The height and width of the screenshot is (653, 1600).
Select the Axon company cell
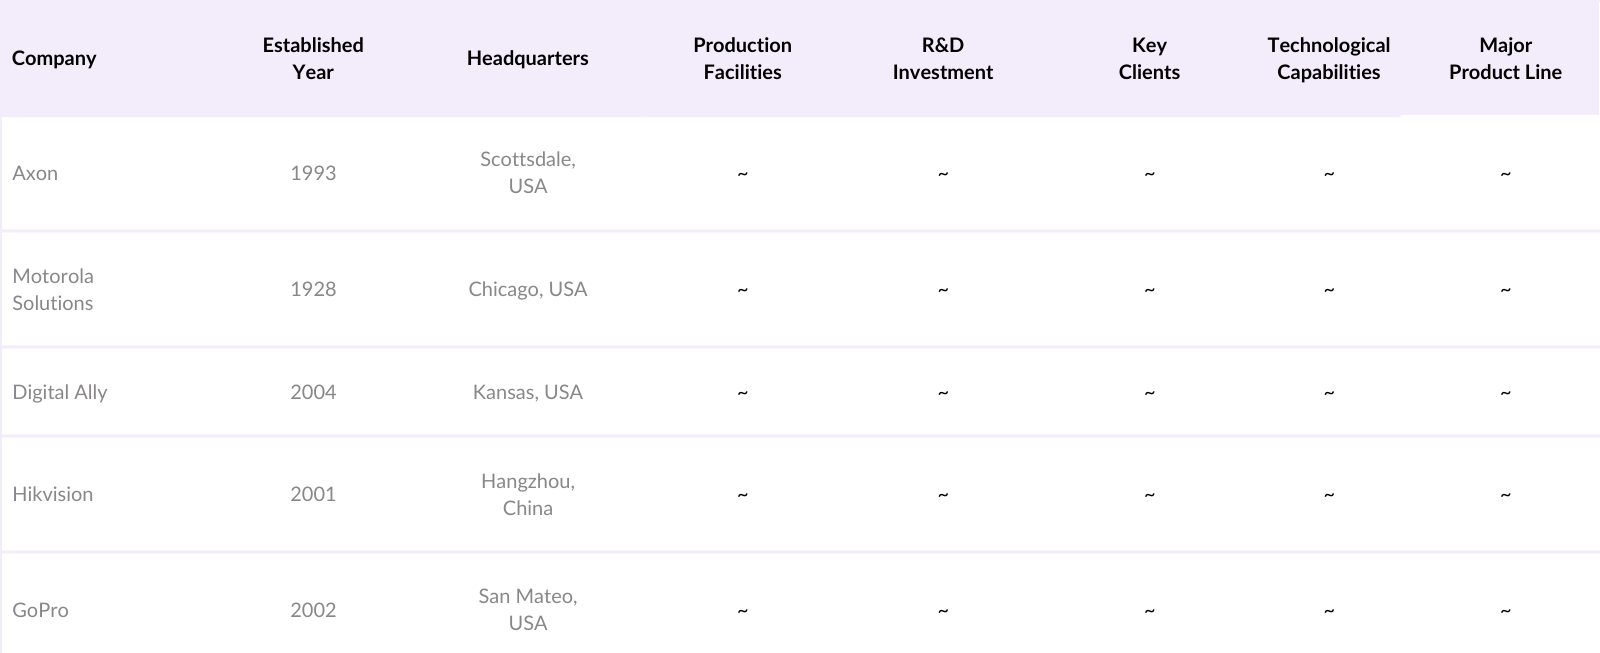pos(35,173)
